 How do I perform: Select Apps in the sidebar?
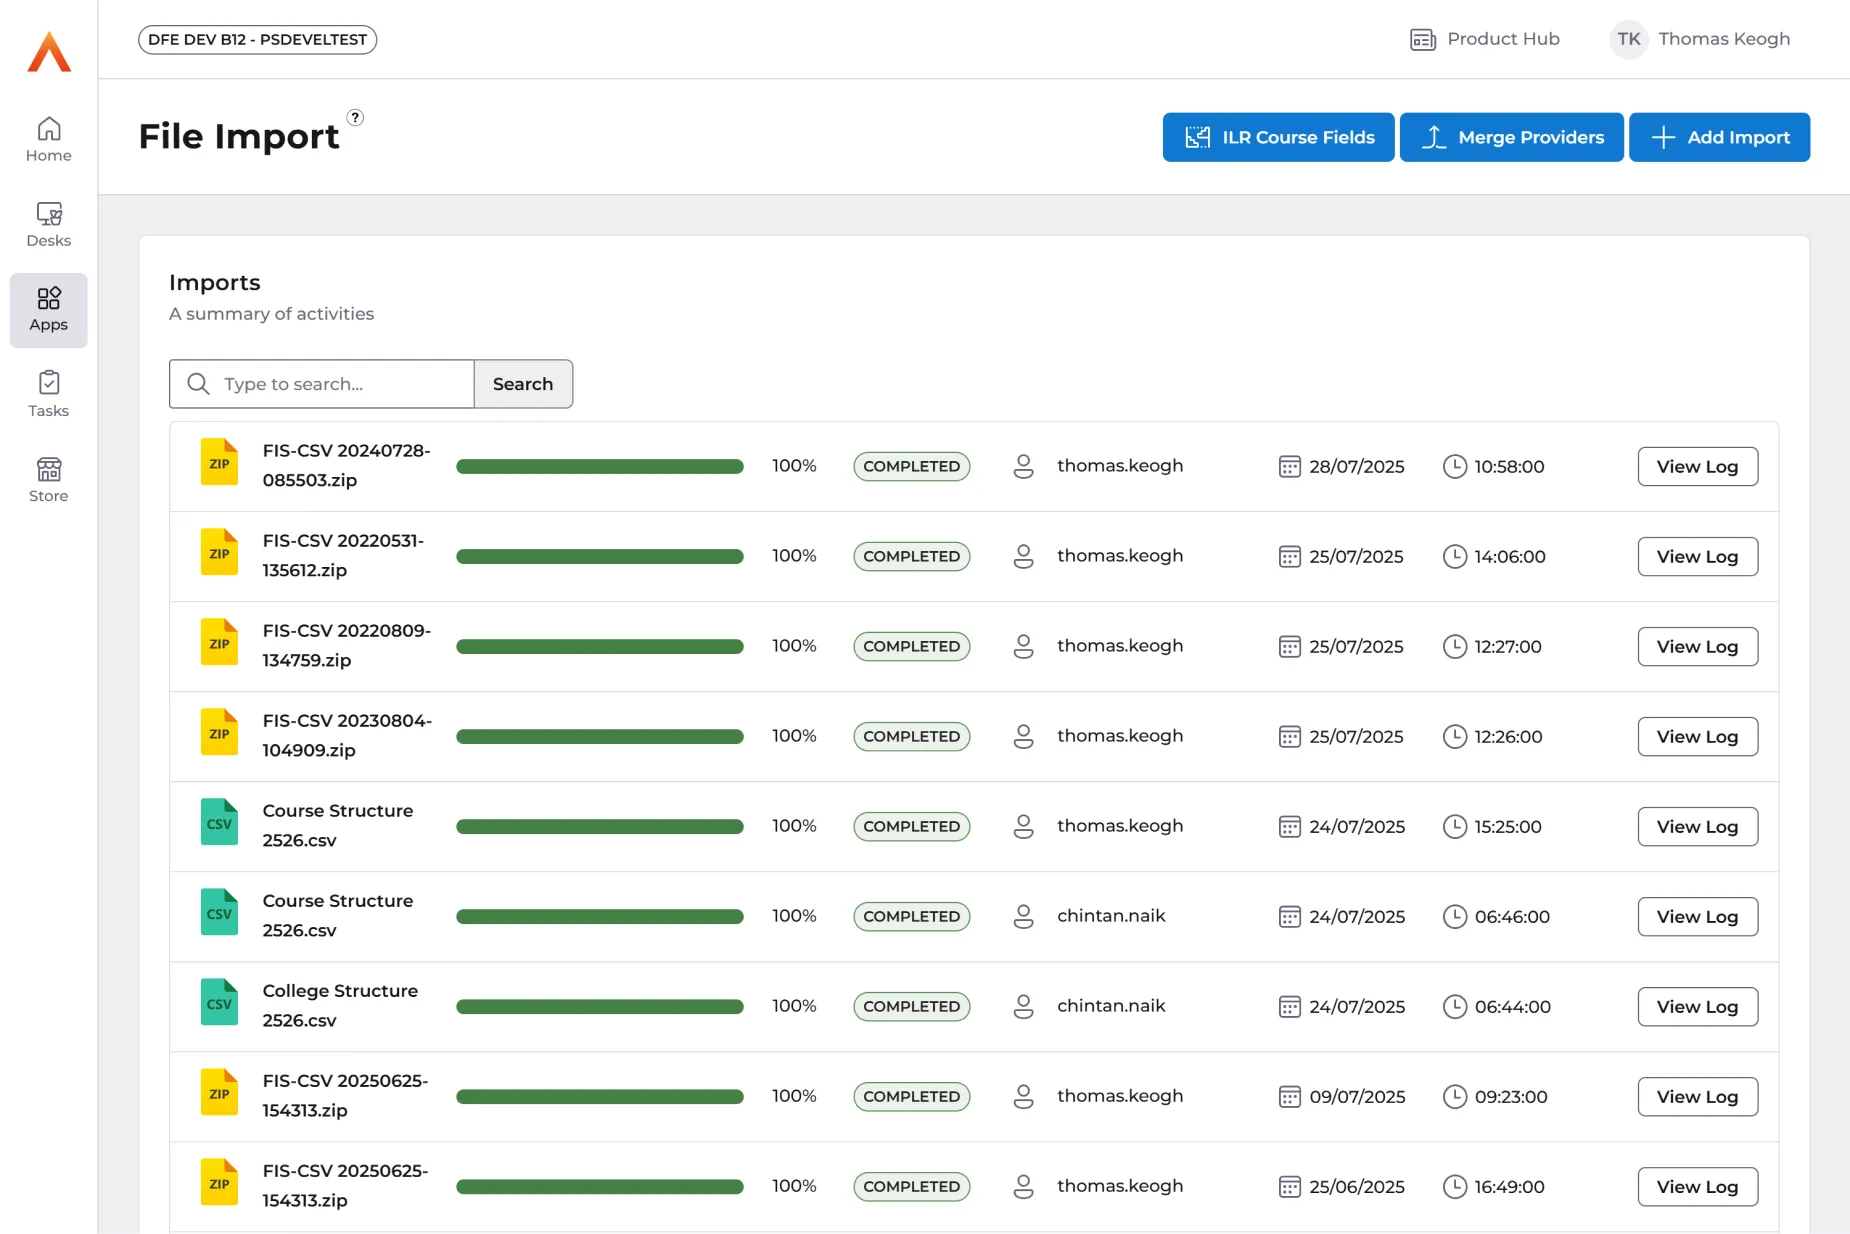click(x=48, y=309)
